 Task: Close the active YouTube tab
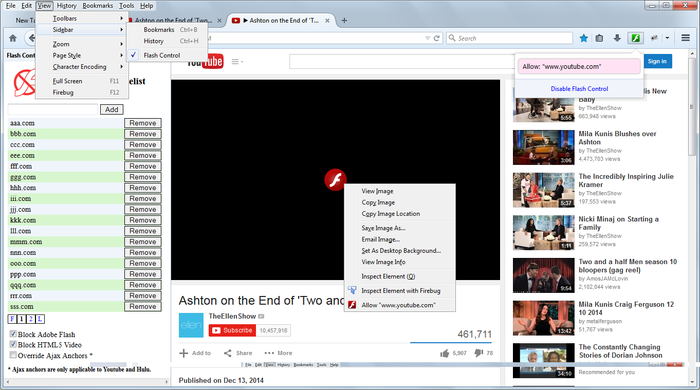327,21
